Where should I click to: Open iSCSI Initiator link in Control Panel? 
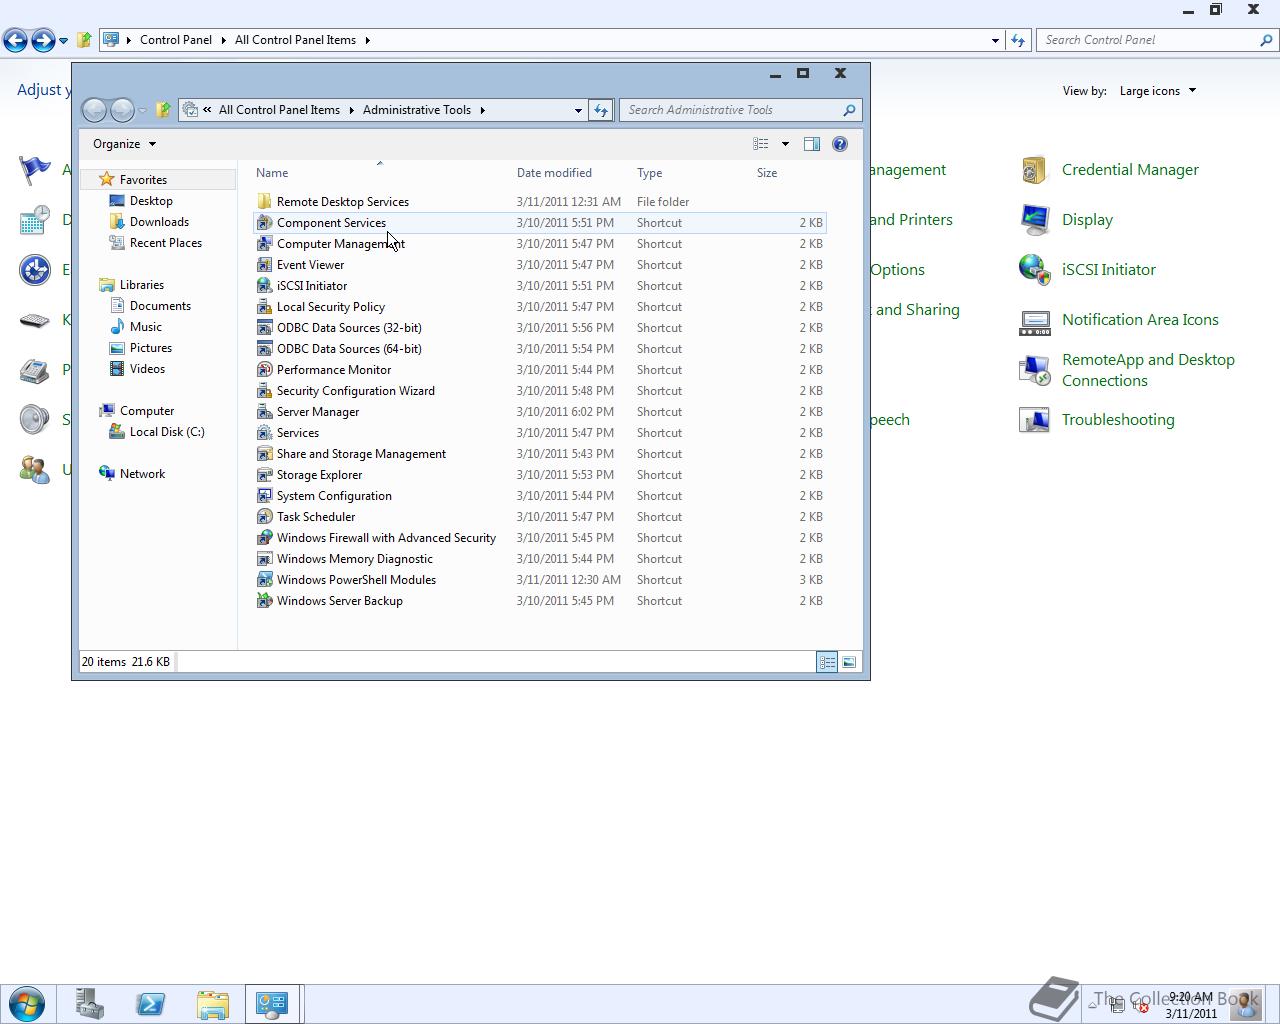coord(1108,270)
